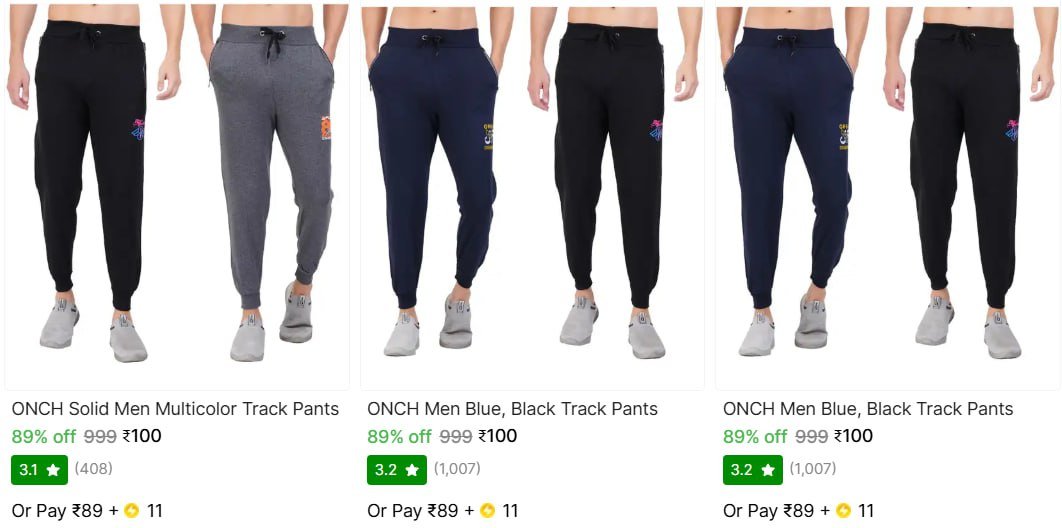Open the (408) reviews count
This screenshot has width=1062, height=528.
click(93, 468)
